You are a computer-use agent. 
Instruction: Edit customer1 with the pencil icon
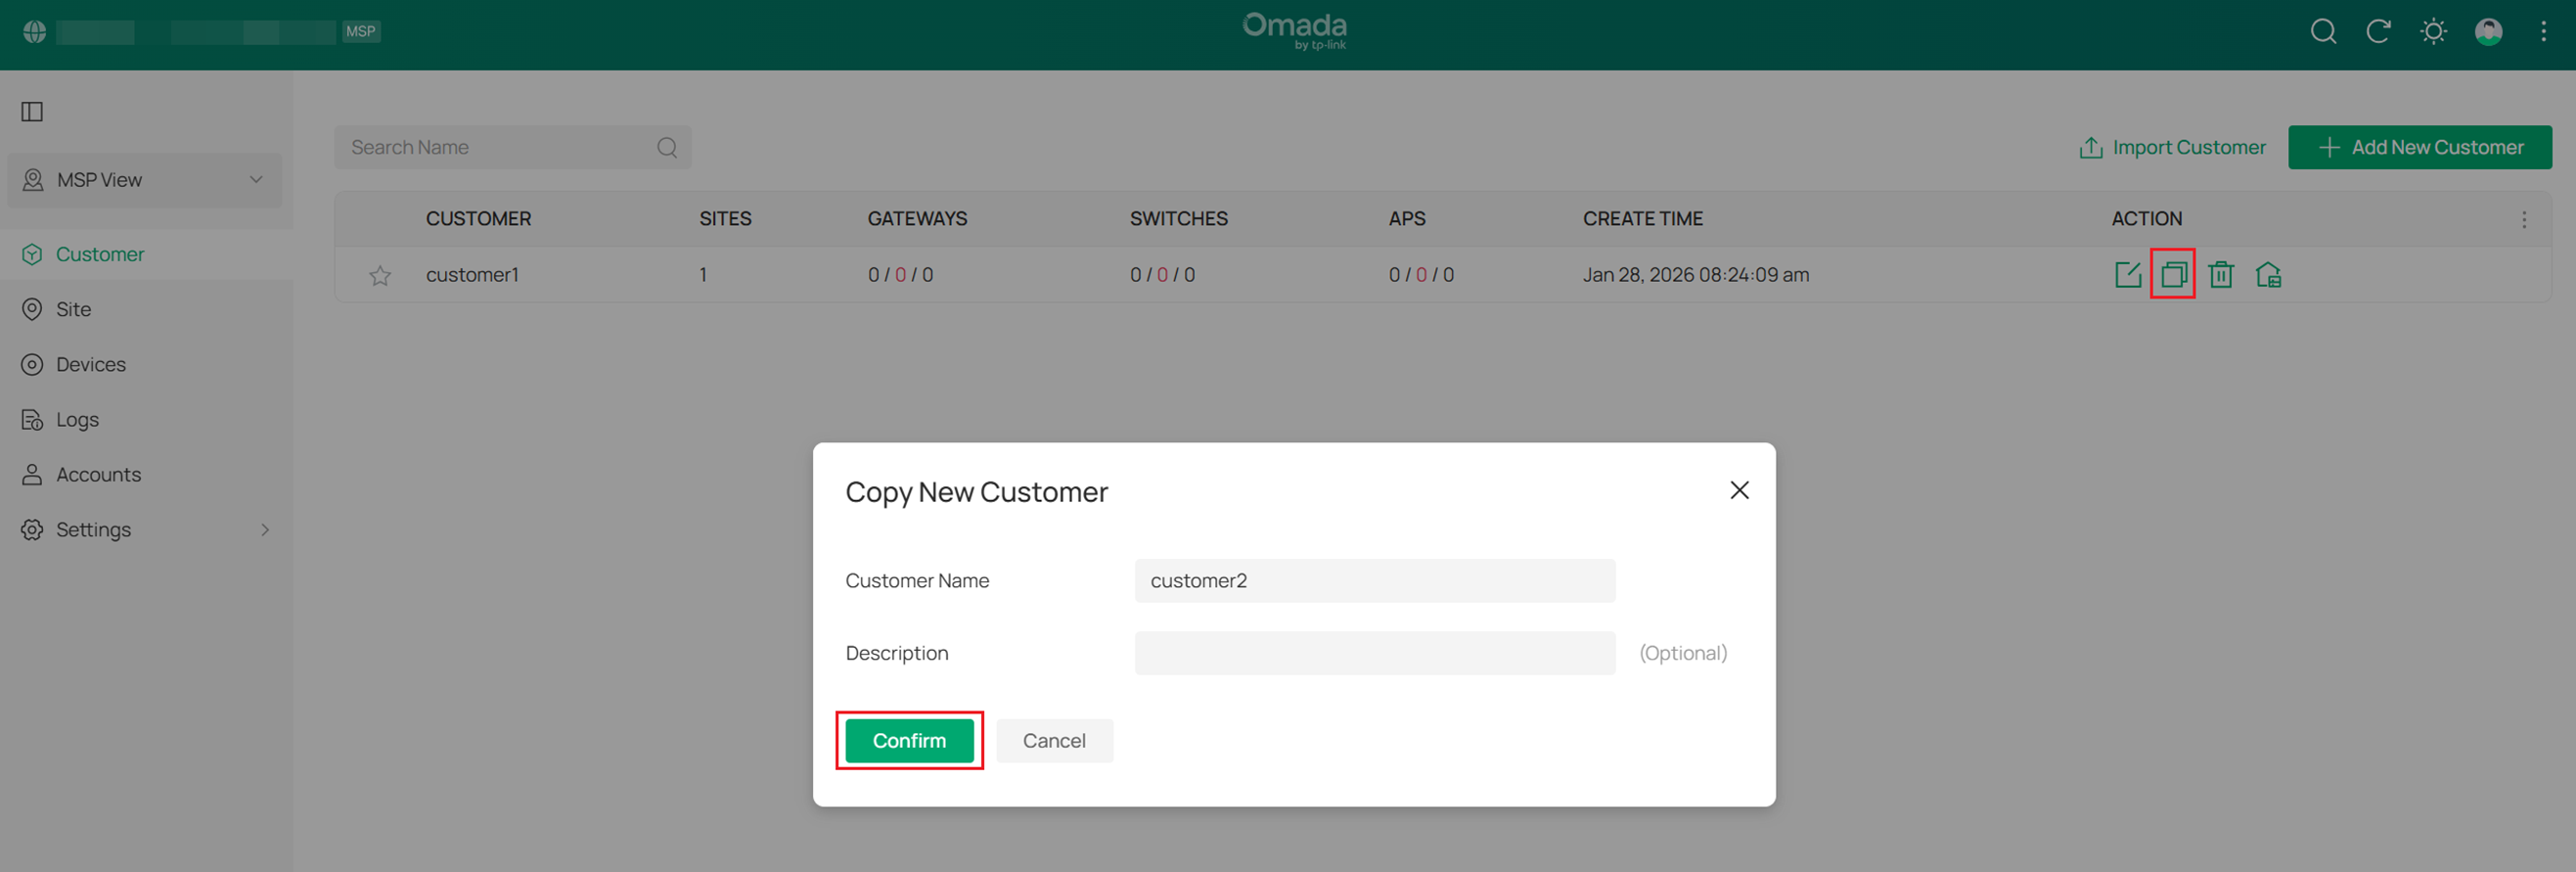tap(2128, 274)
